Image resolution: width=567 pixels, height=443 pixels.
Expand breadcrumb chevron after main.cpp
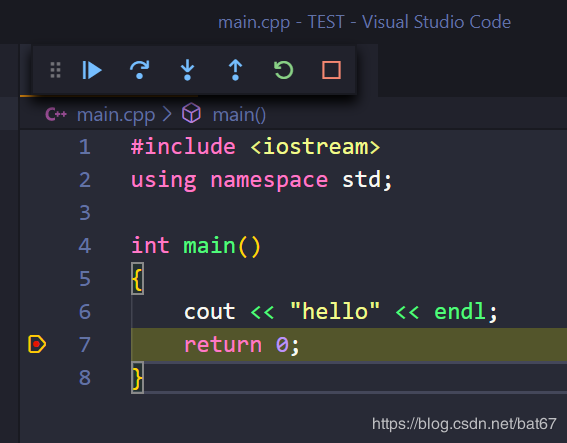pos(167,115)
